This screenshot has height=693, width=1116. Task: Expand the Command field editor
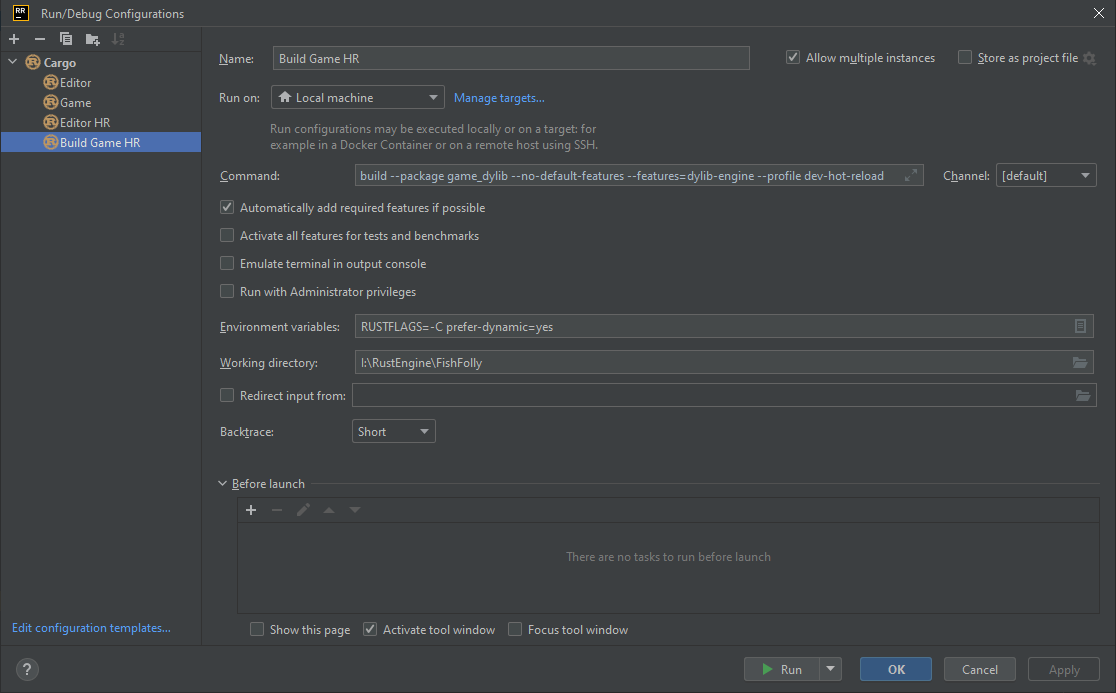pos(910,176)
